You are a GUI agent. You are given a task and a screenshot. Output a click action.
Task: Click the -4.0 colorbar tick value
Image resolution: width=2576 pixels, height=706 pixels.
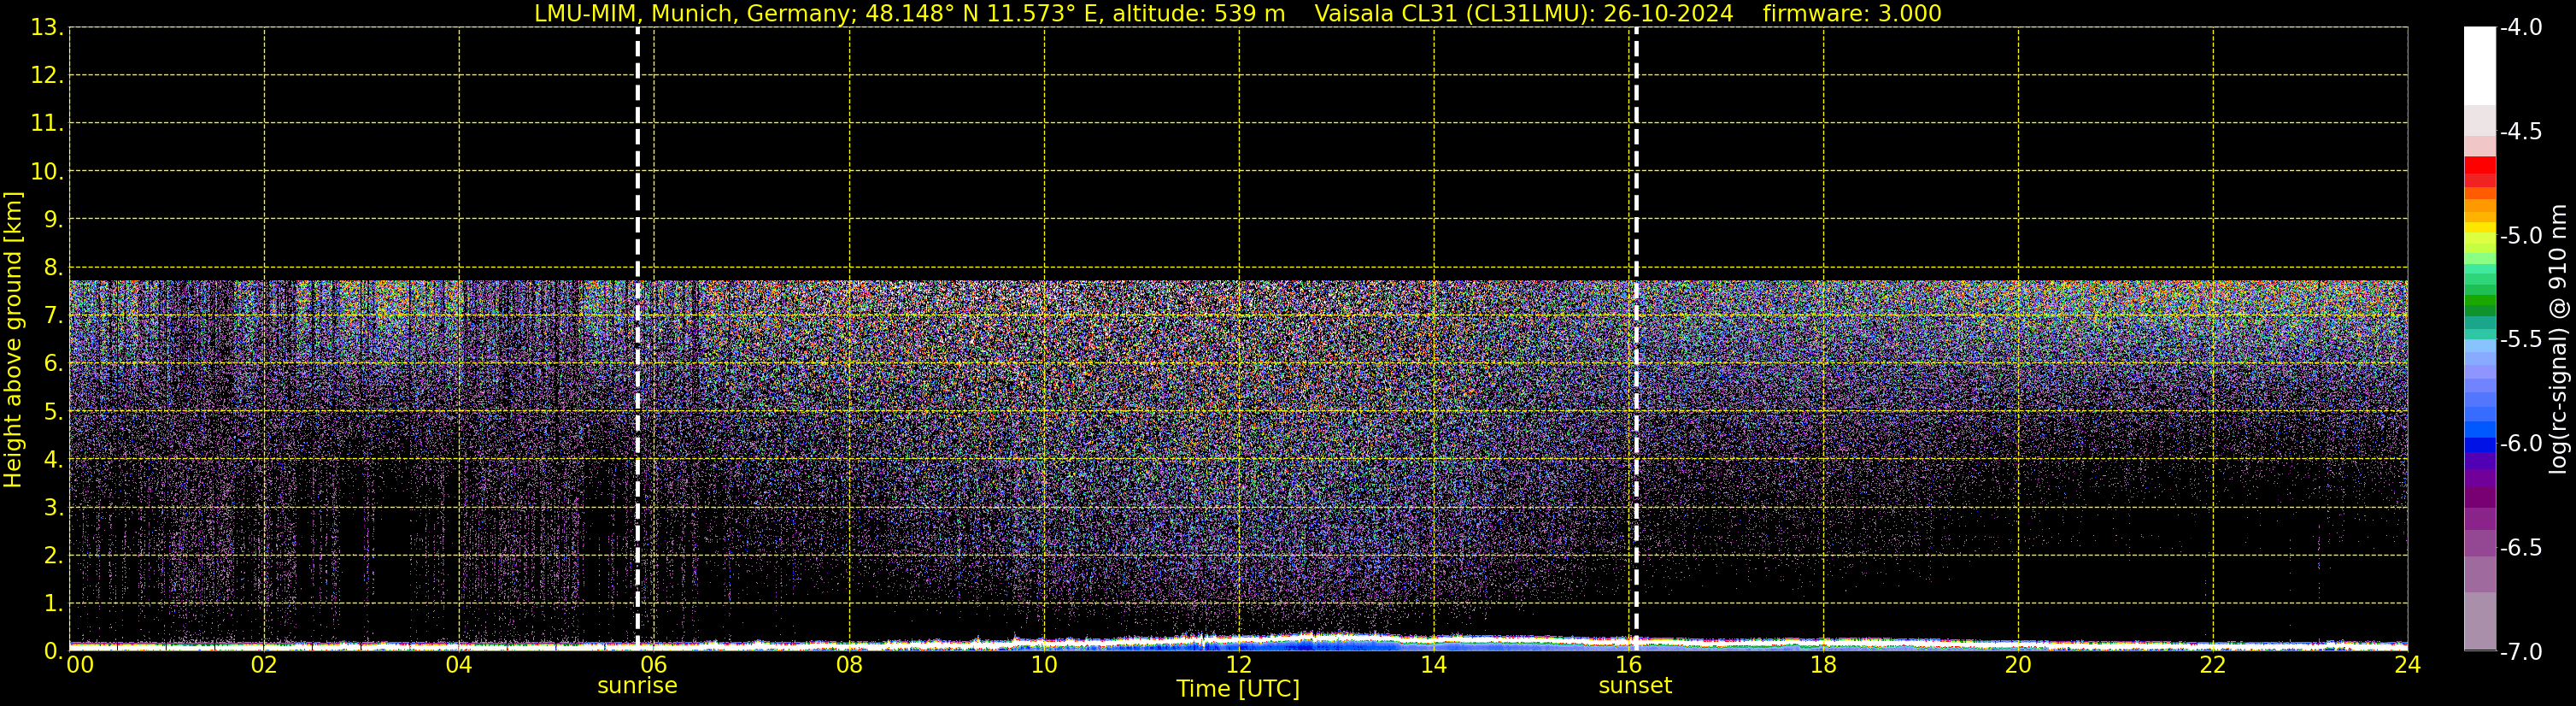tap(2520, 28)
